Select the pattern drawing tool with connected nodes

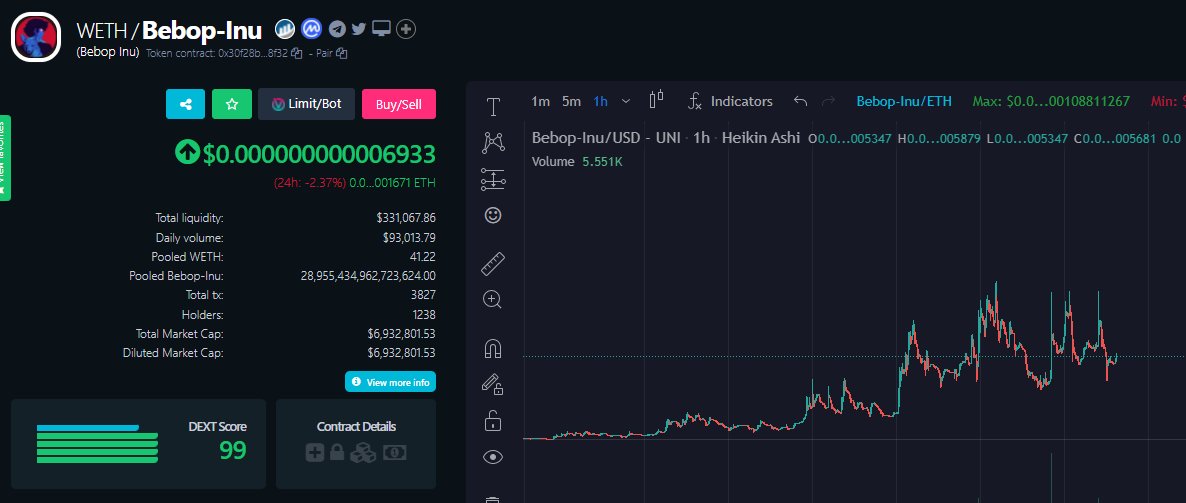pyautogui.click(x=493, y=142)
